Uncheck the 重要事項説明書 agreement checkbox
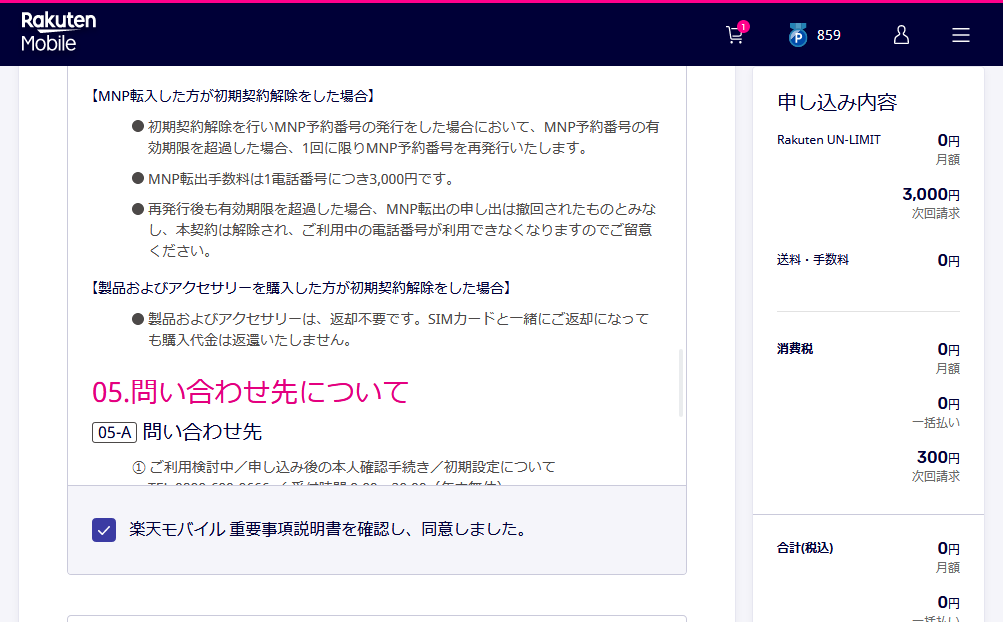This screenshot has height=622, width=1003. point(104,530)
